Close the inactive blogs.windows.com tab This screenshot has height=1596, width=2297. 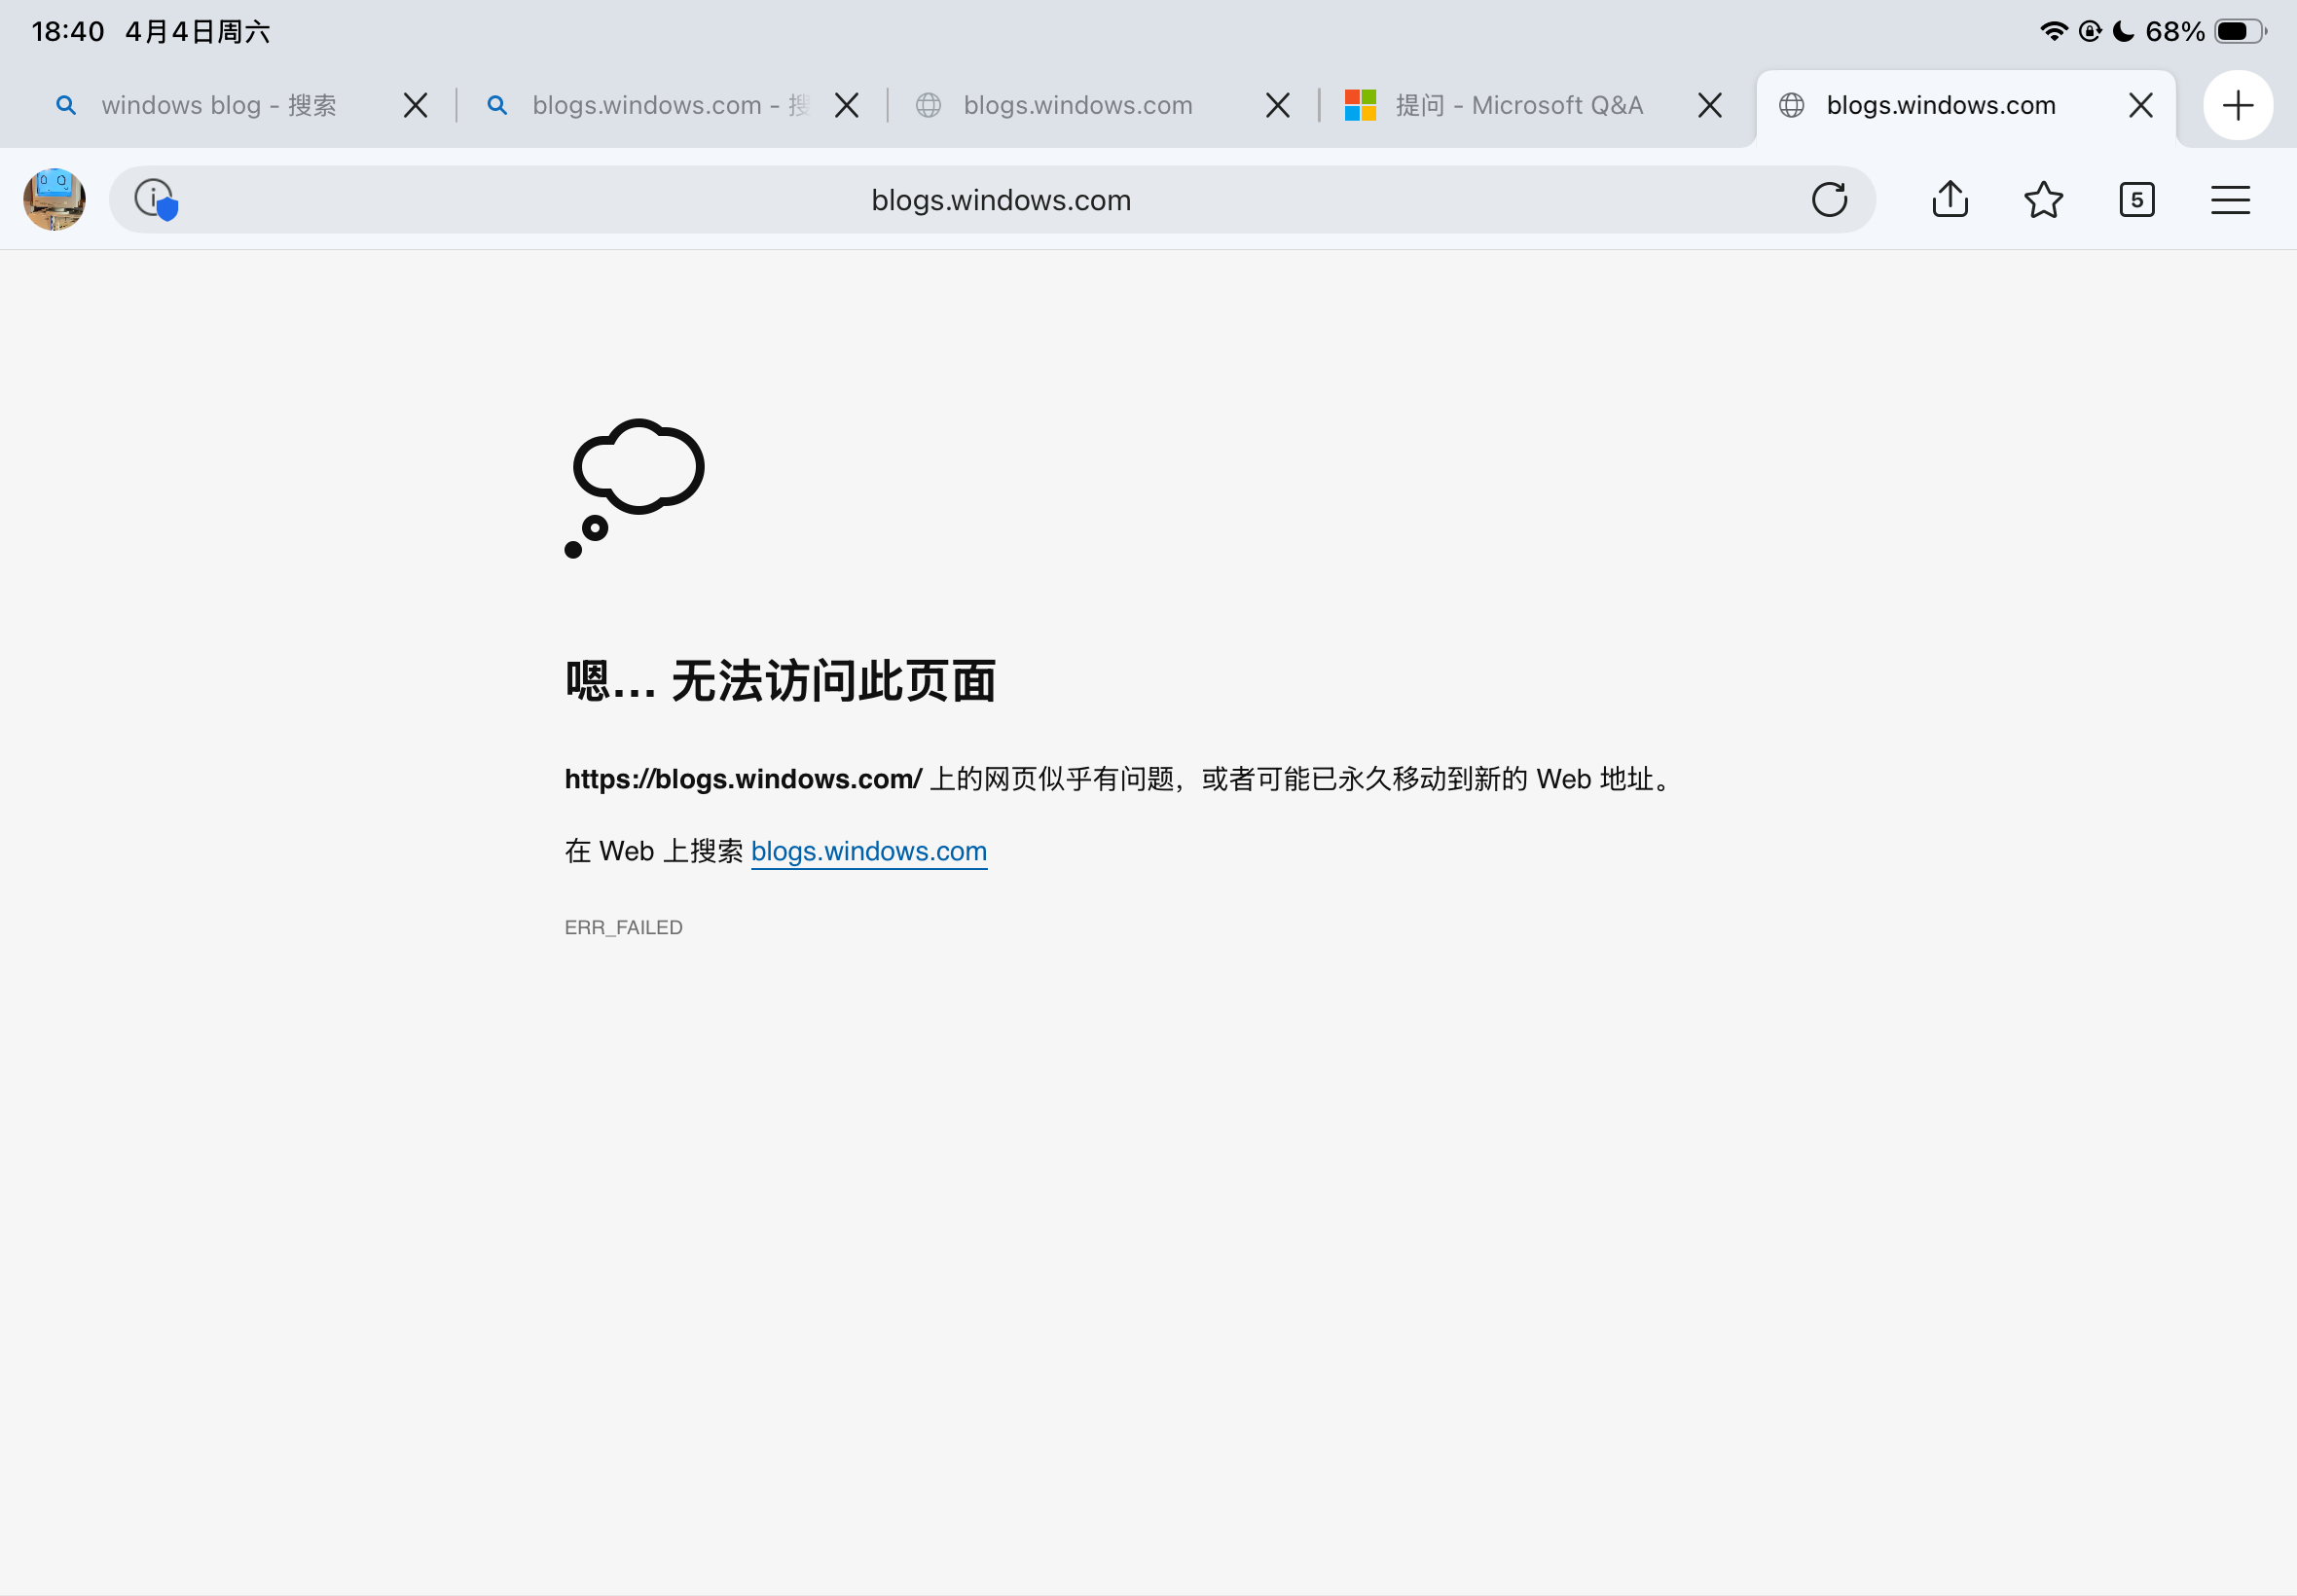coord(1277,105)
